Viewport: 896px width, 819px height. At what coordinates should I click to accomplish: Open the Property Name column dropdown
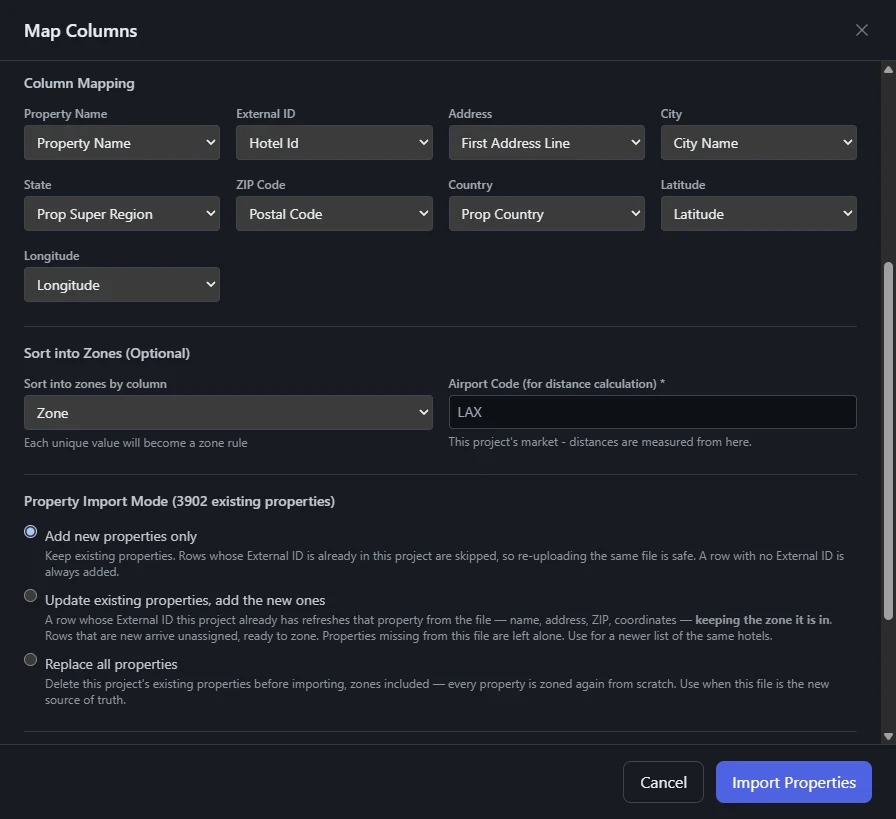[x=122, y=143]
